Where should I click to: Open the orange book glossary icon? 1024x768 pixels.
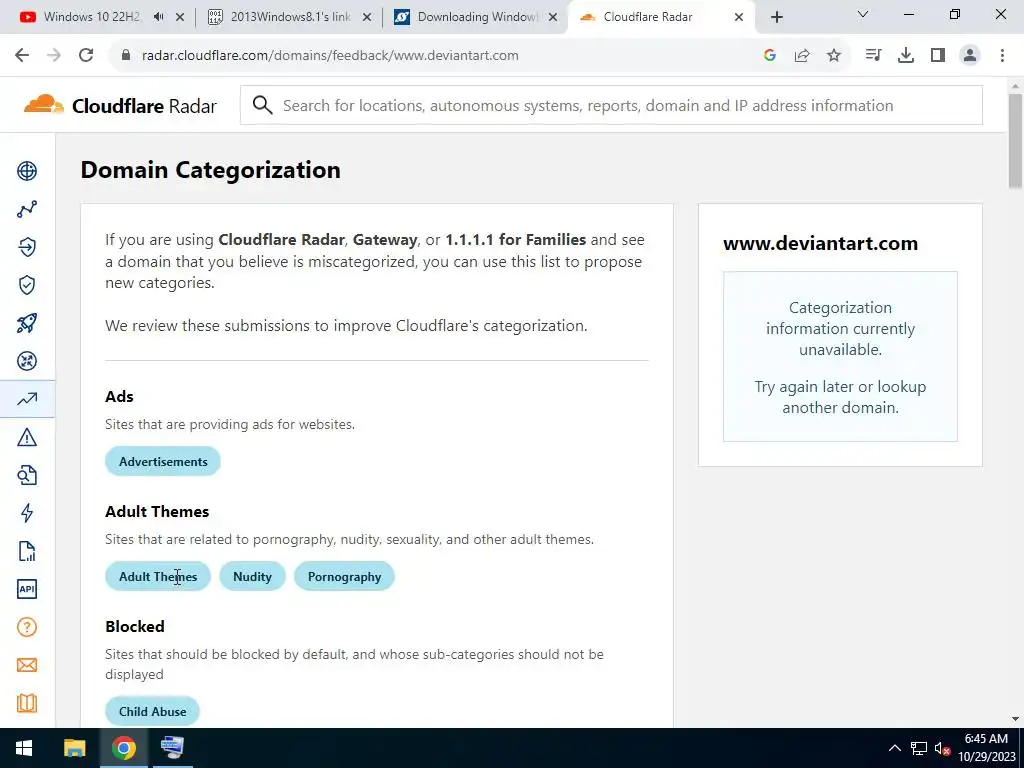click(x=27, y=703)
